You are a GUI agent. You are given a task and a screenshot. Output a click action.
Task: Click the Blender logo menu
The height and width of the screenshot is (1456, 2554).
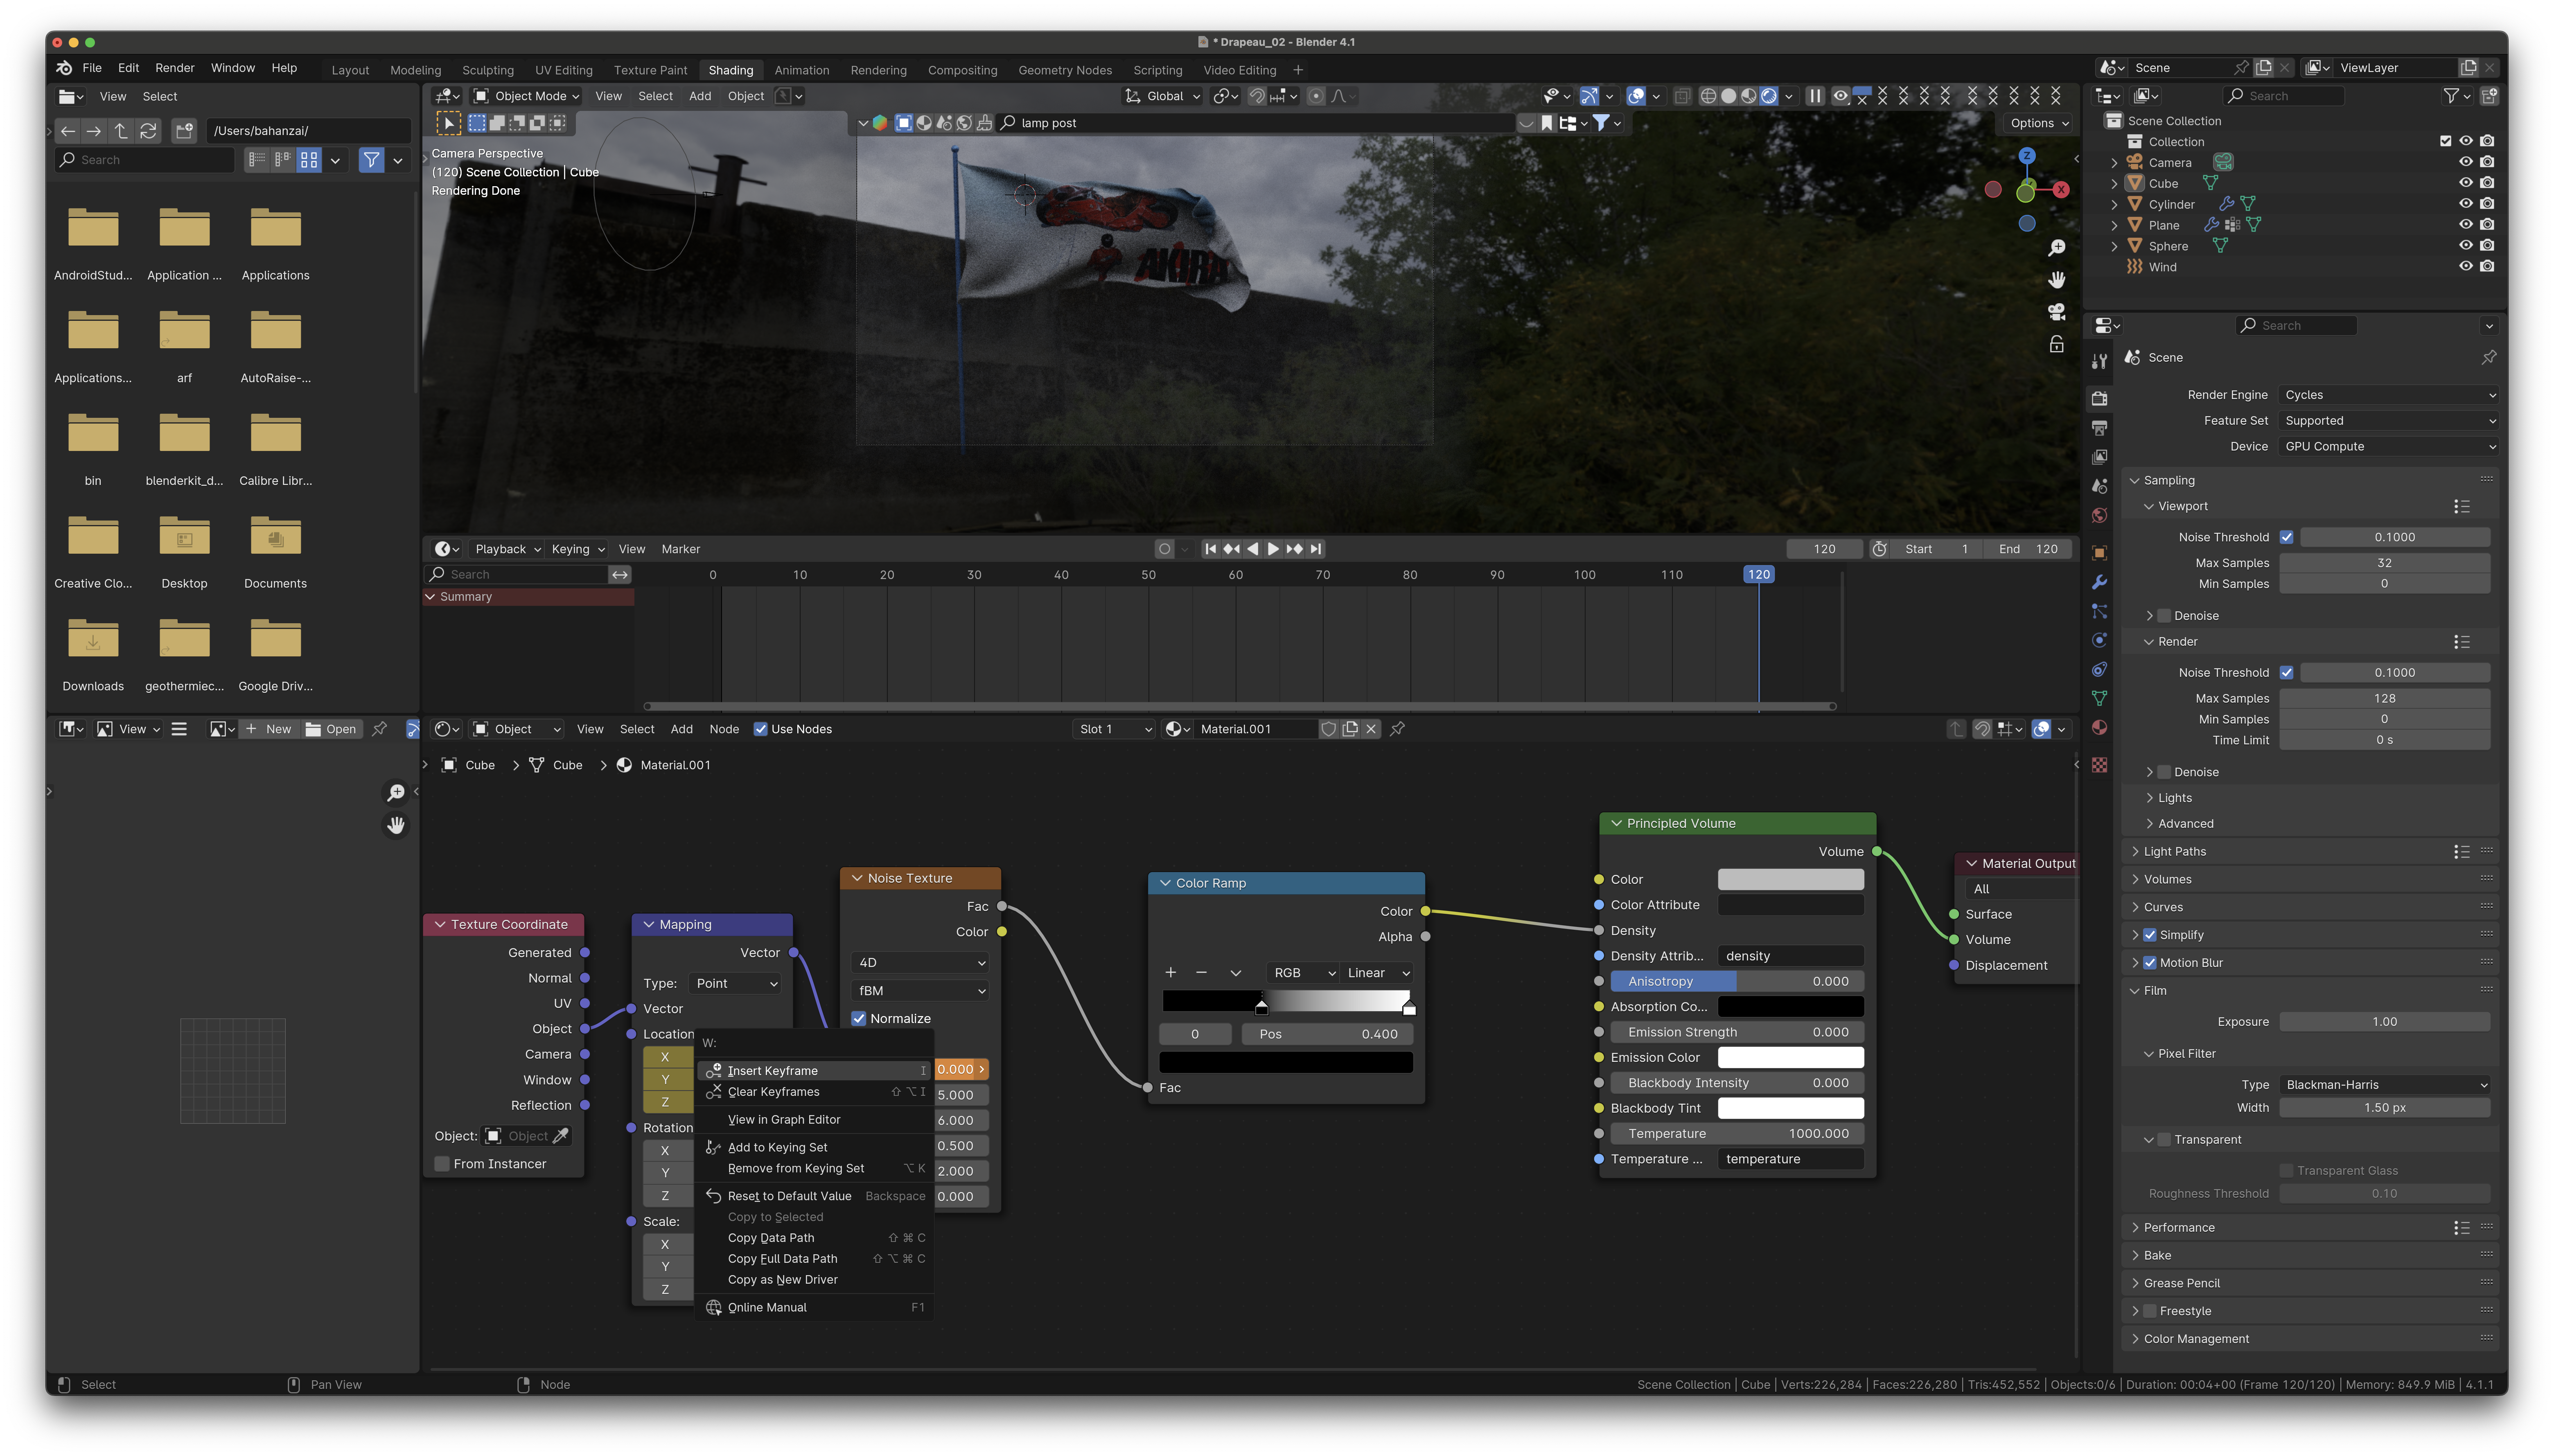tap(64, 68)
